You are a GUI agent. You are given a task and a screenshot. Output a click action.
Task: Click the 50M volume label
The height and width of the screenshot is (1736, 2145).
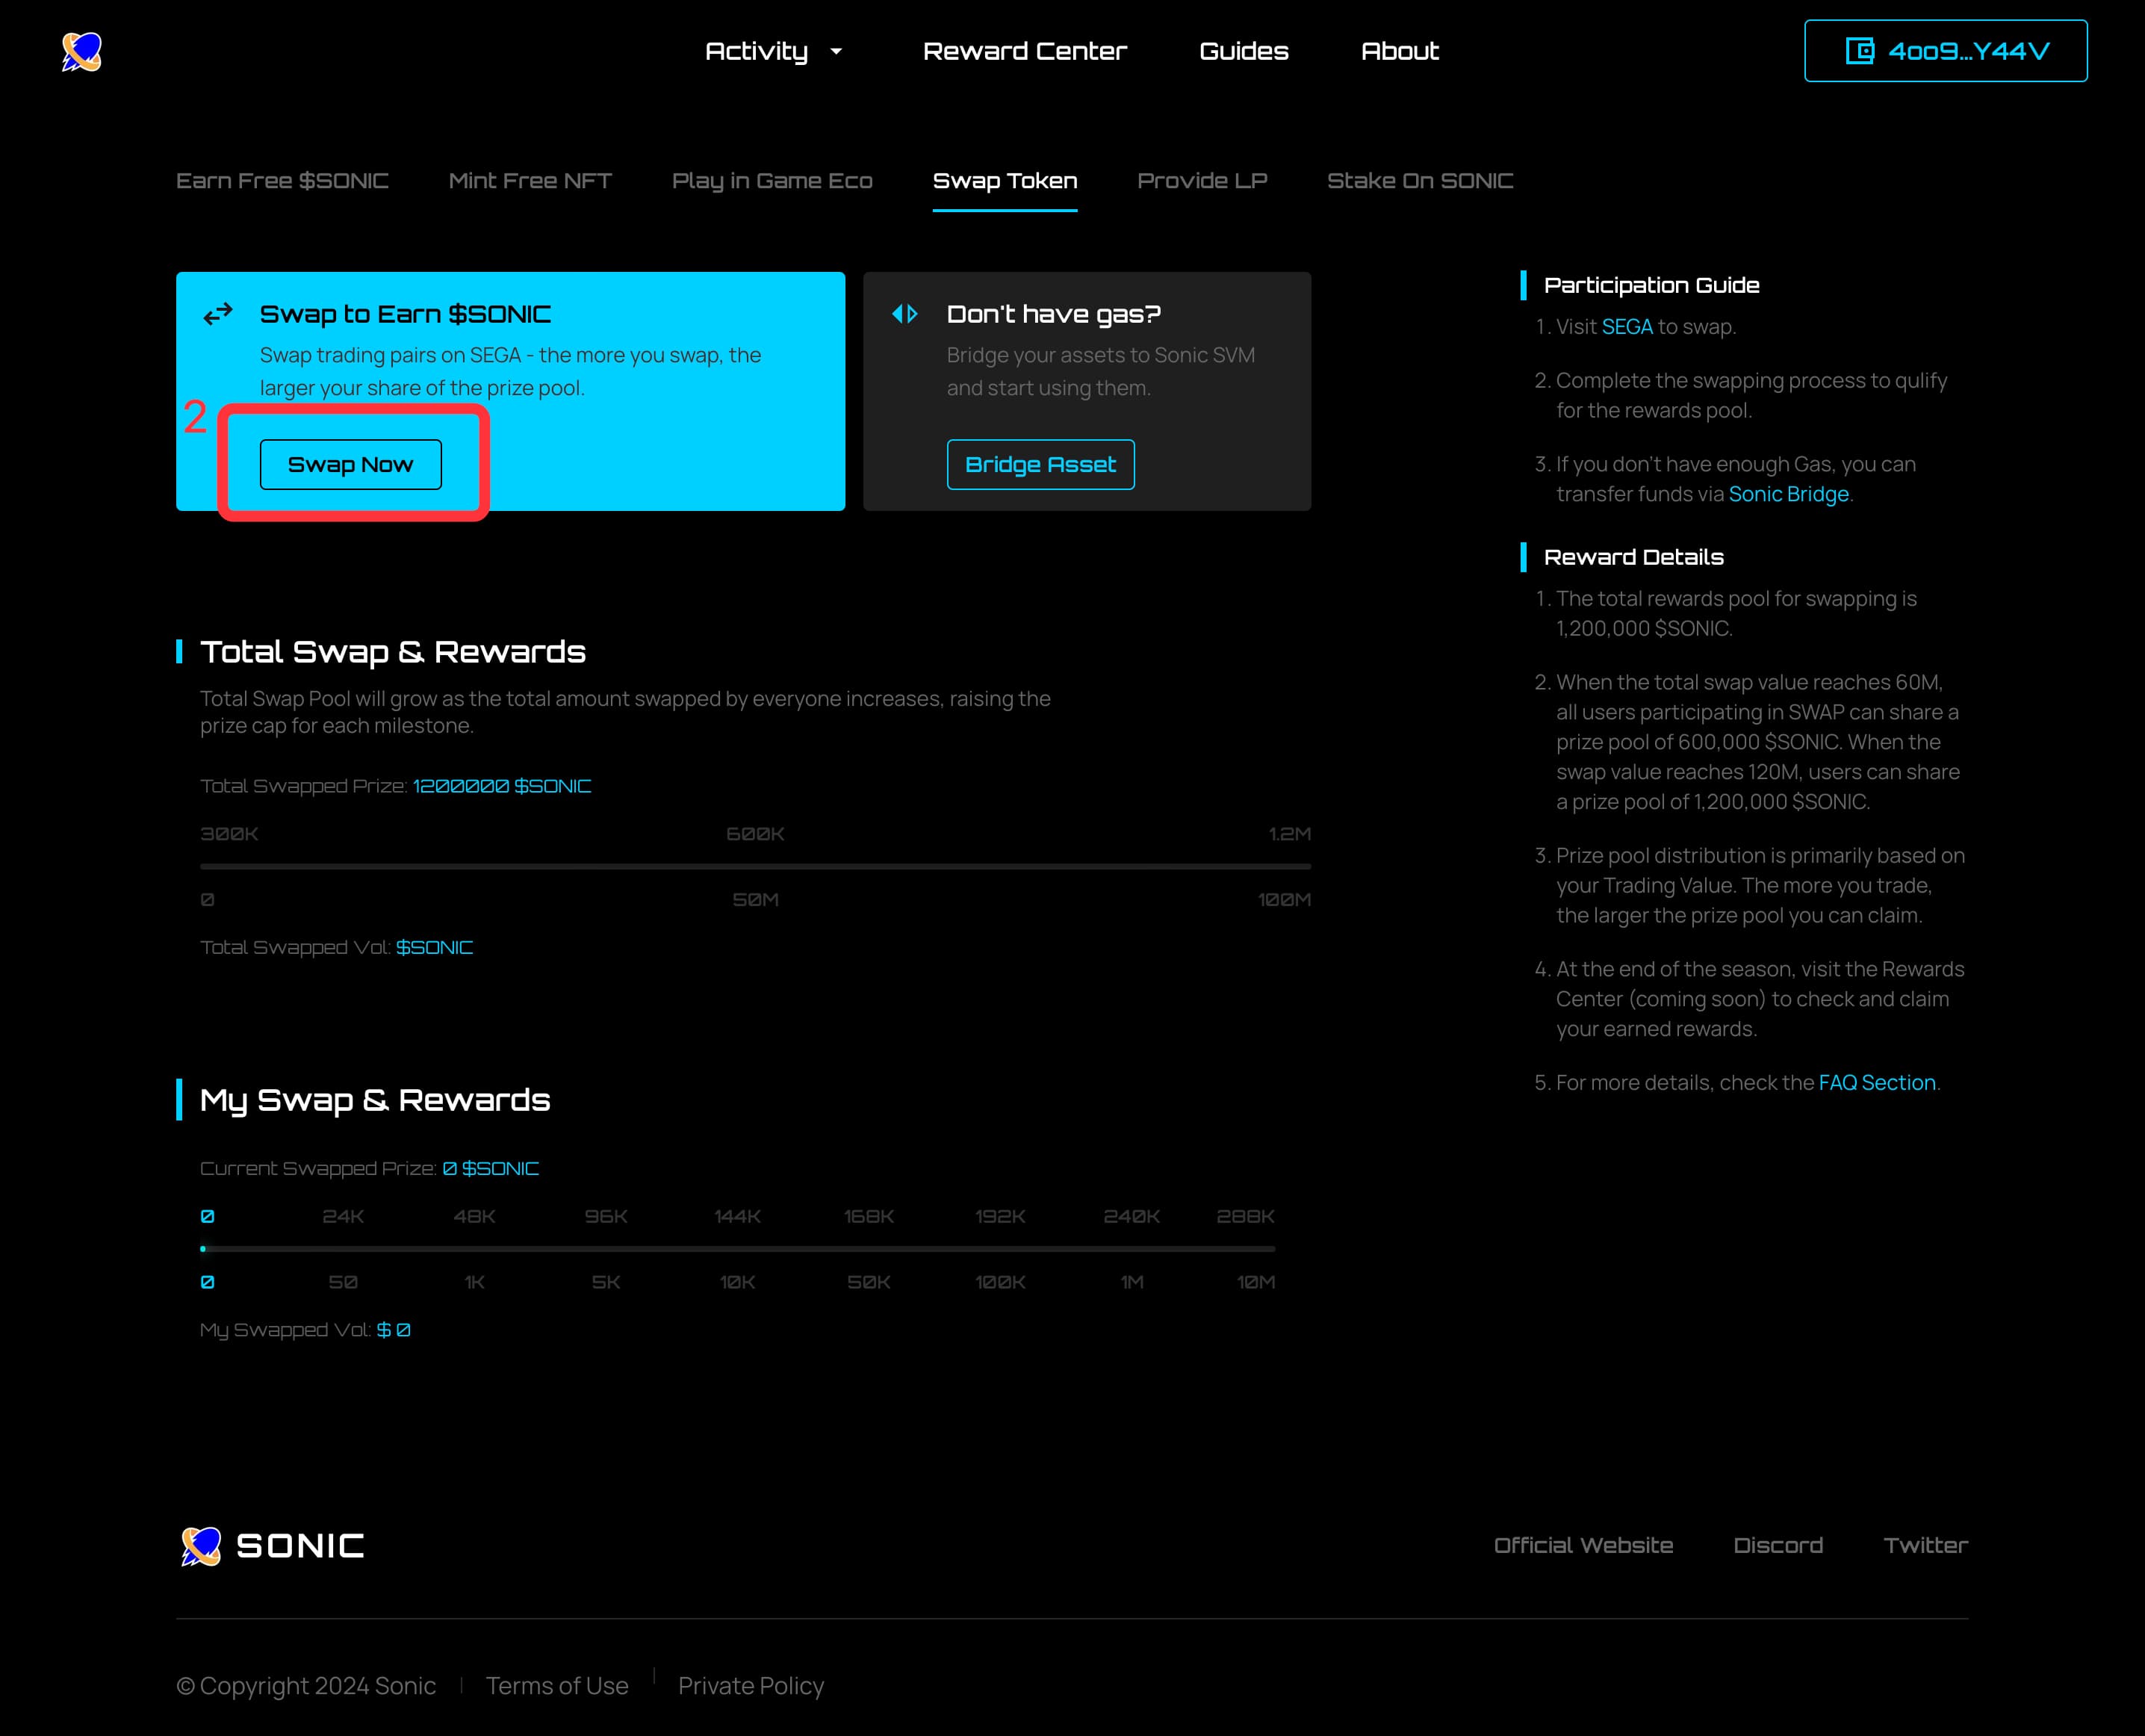pos(755,900)
